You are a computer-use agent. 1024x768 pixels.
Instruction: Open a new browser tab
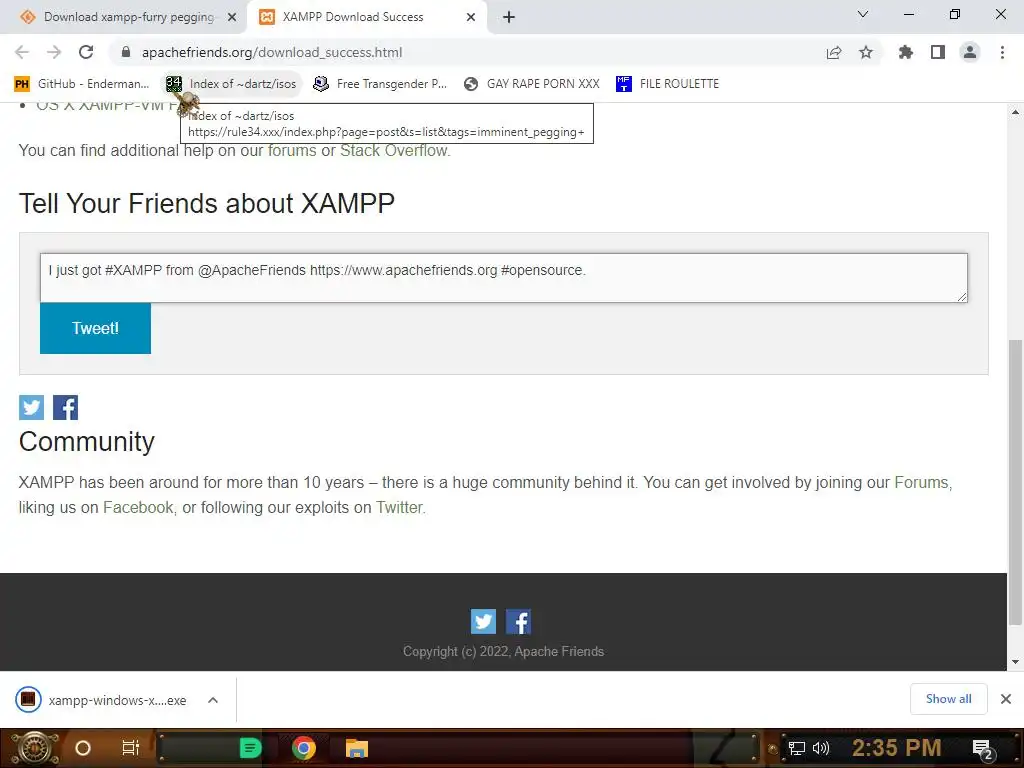click(x=509, y=18)
